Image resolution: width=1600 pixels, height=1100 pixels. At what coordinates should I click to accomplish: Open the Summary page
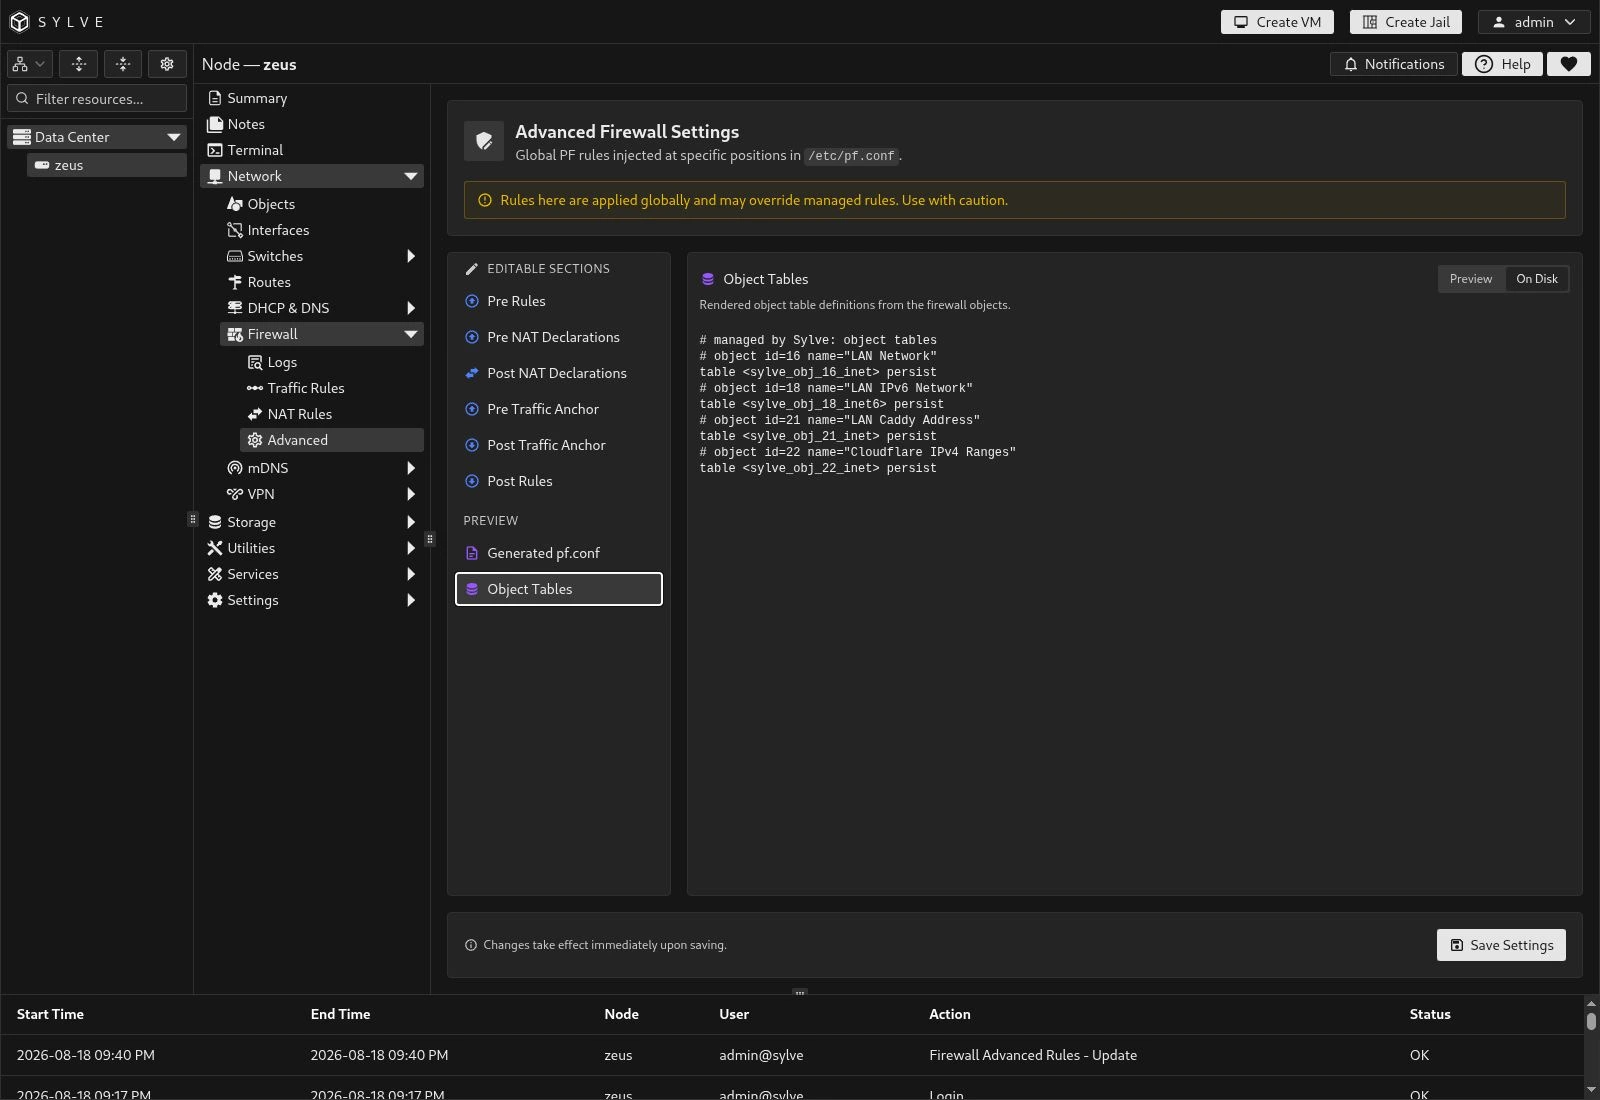coord(257,98)
